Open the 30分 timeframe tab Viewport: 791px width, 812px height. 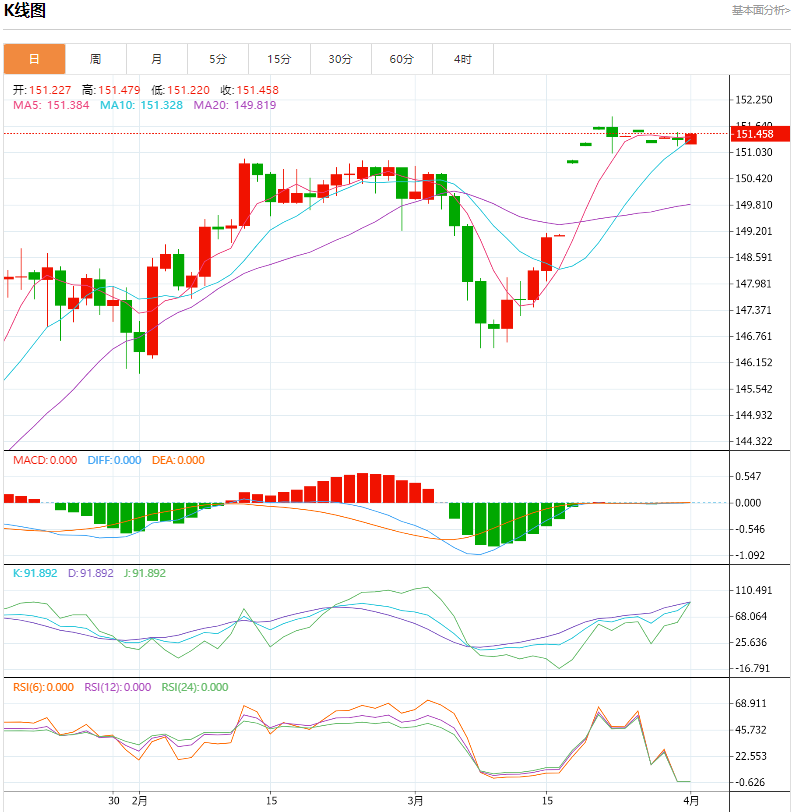pos(341,59)
